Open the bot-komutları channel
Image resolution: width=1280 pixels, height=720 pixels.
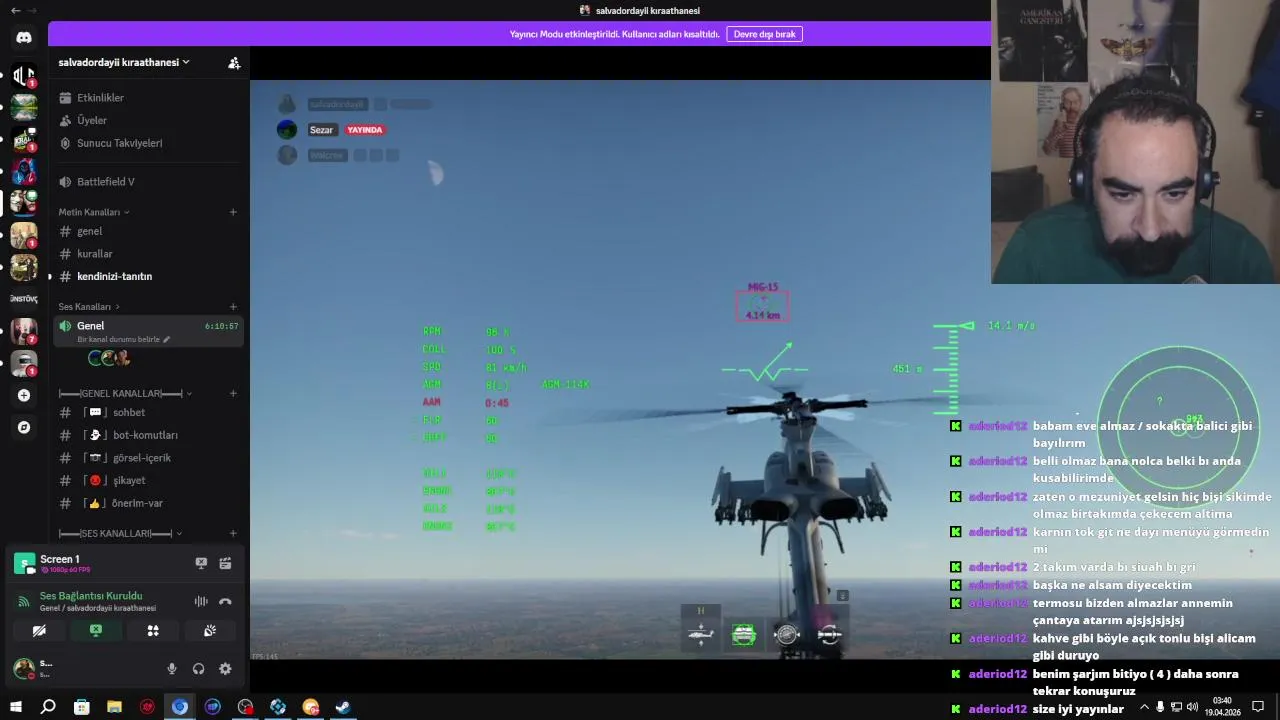(148, 435)
